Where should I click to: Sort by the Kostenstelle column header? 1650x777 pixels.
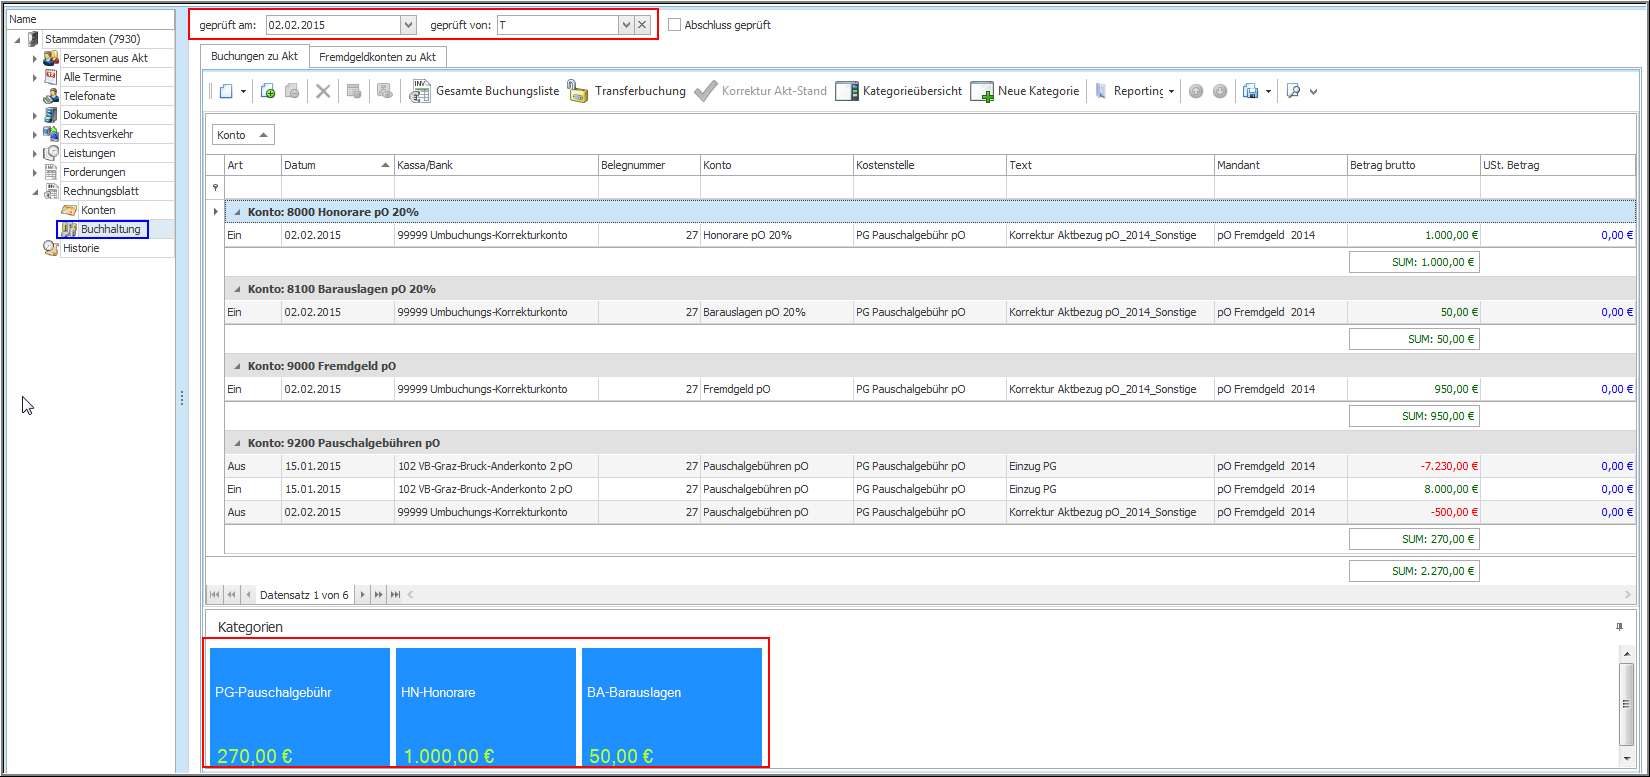929,165
